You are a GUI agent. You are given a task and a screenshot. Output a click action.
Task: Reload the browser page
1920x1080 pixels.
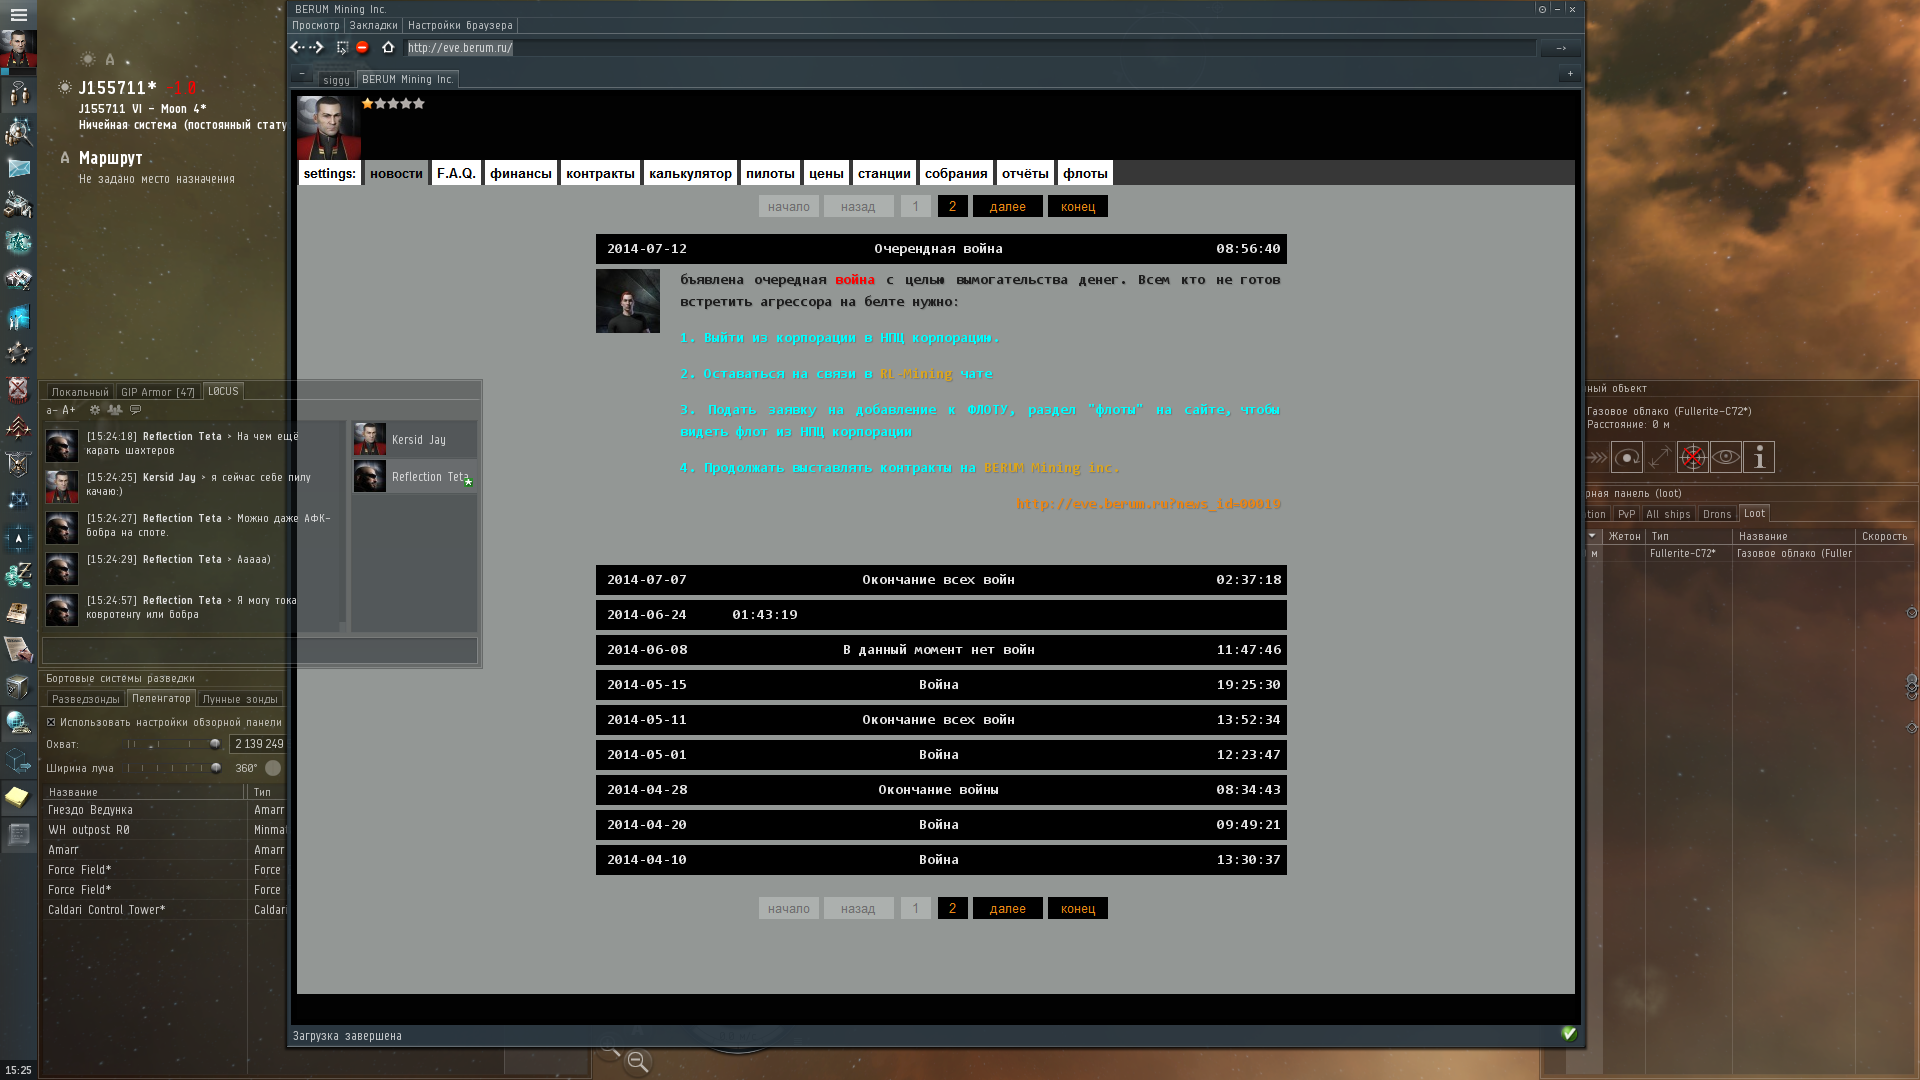tap(342, 47)
